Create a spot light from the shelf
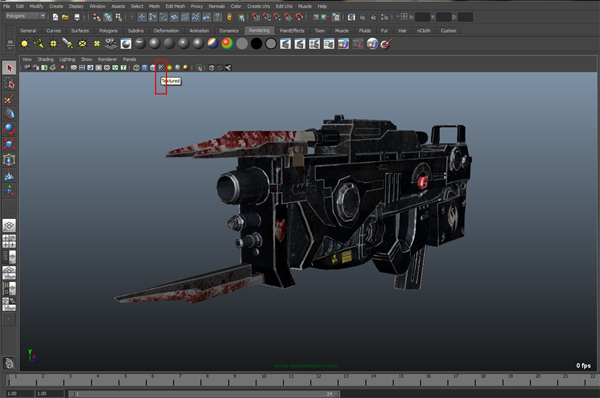This screenshot has width=600, height=398. tap(68, 44)
